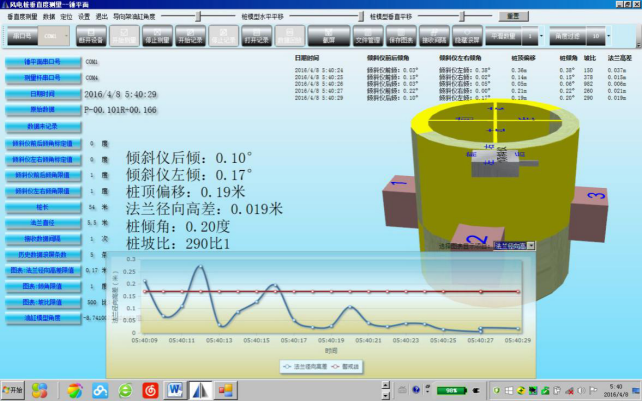This screenshot has height=401, width=642.
Task: Open the Chrome browser taskbar icon
Action: (x=75, y=389)
